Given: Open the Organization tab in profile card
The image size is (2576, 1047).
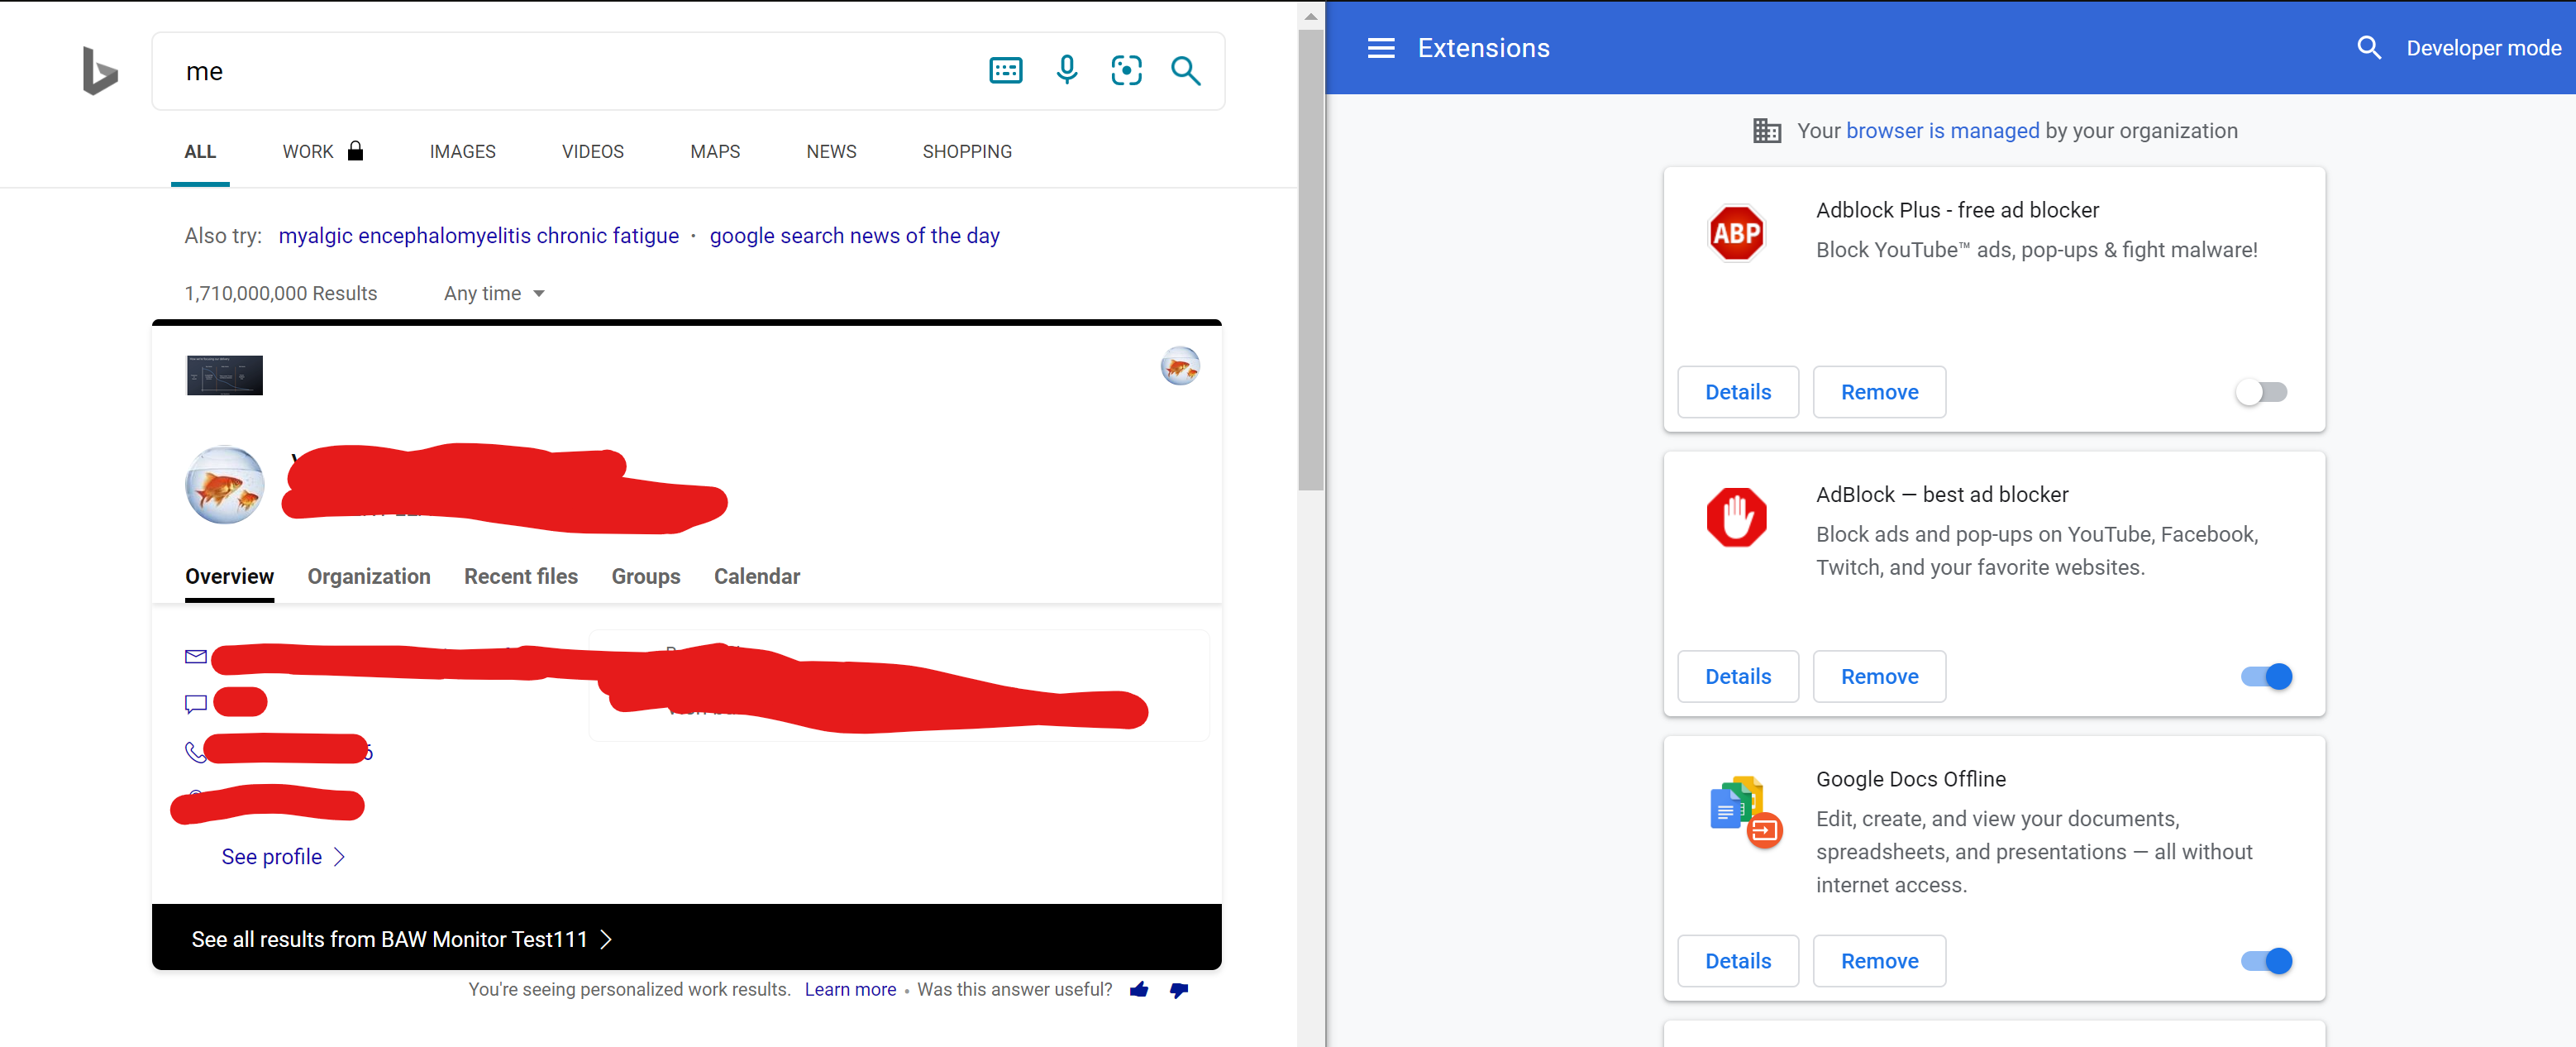Looking at the screenshot, I should coord(368,576).
